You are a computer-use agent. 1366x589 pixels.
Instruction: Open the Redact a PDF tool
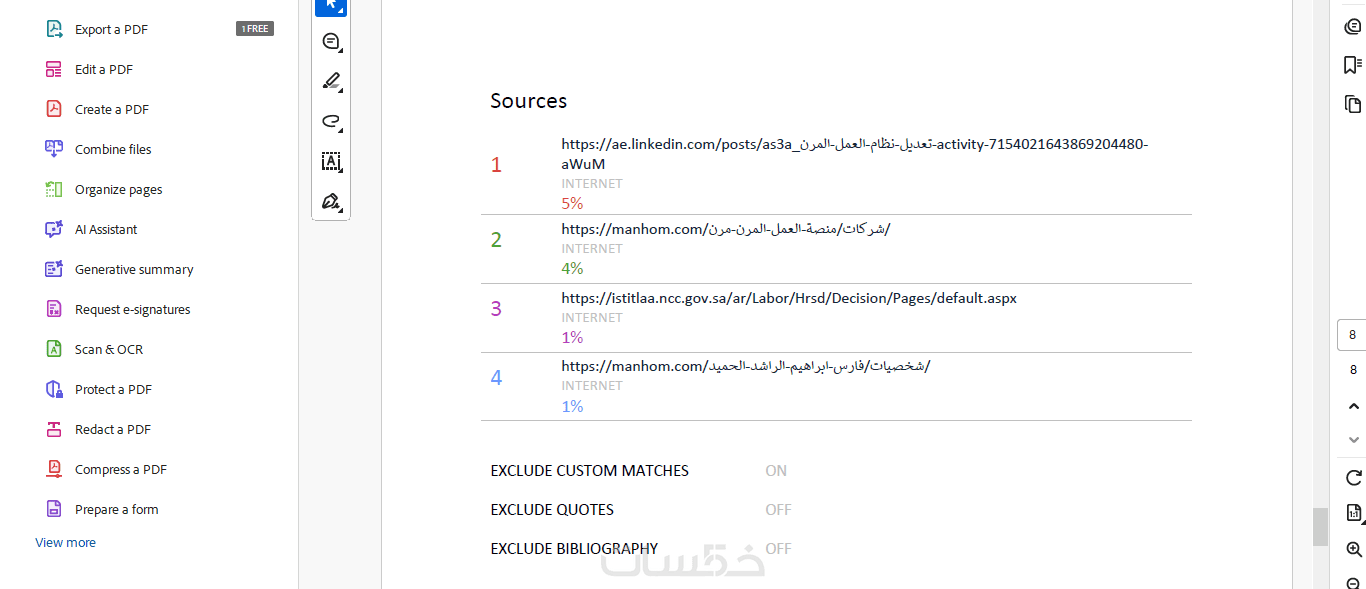click(x=112, y=429)
